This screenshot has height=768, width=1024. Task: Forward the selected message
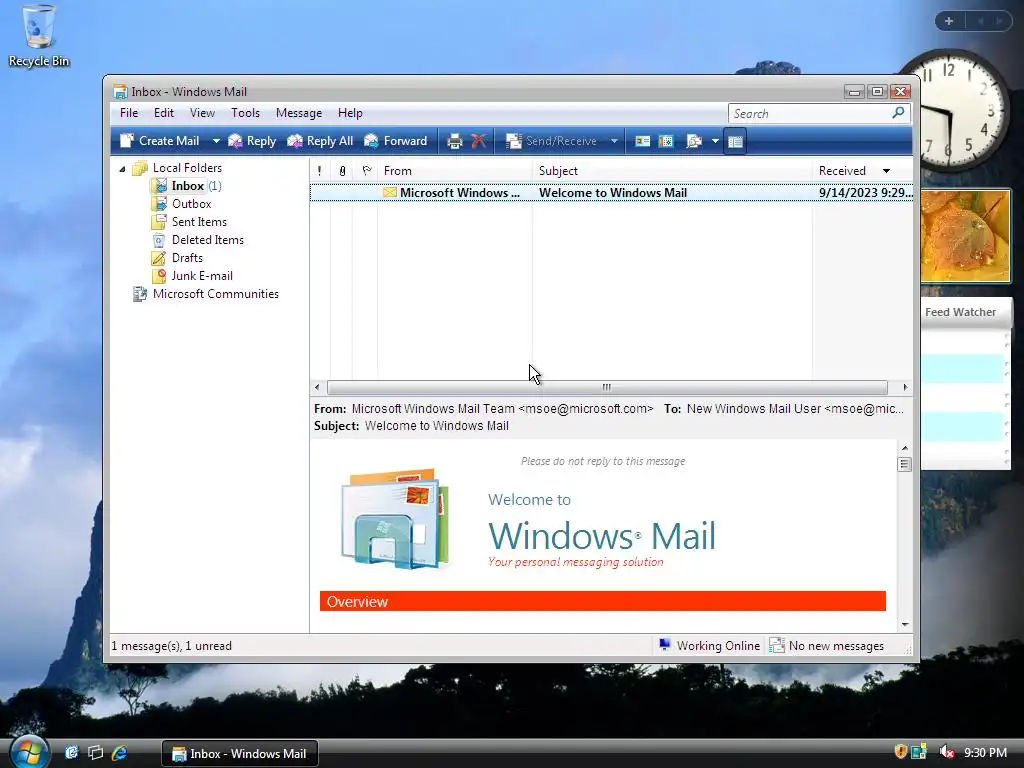[396, 141]
